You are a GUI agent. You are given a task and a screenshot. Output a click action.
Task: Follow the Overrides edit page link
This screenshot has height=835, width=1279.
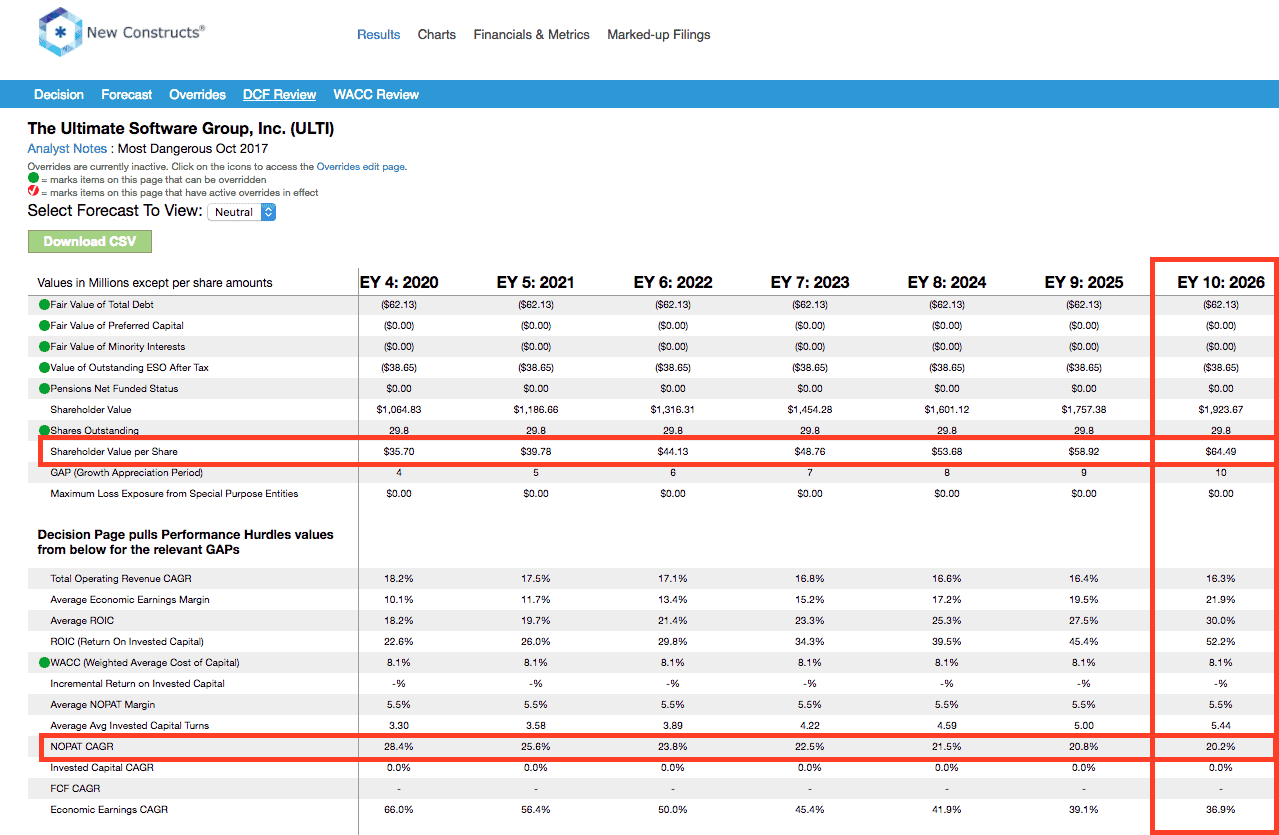(361, 167)
